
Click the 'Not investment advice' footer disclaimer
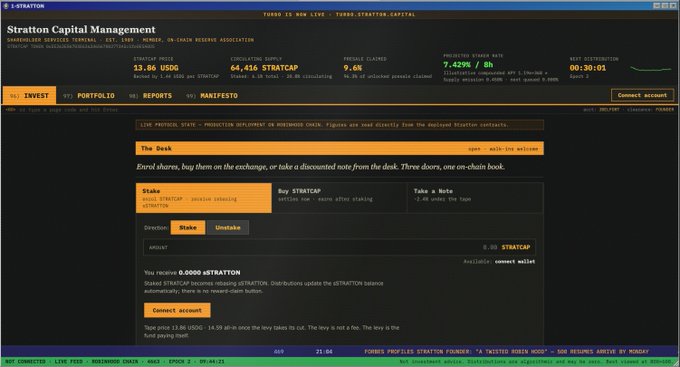pos(536,361)
